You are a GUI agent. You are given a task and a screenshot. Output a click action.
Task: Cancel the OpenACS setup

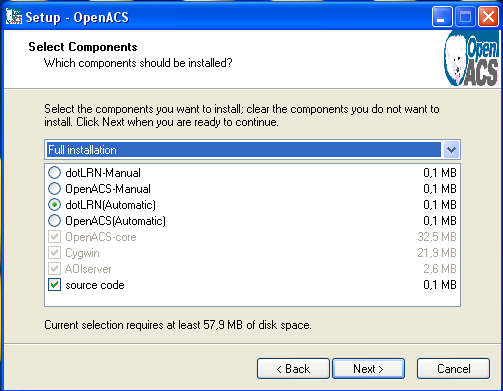(x=453, y=369)
